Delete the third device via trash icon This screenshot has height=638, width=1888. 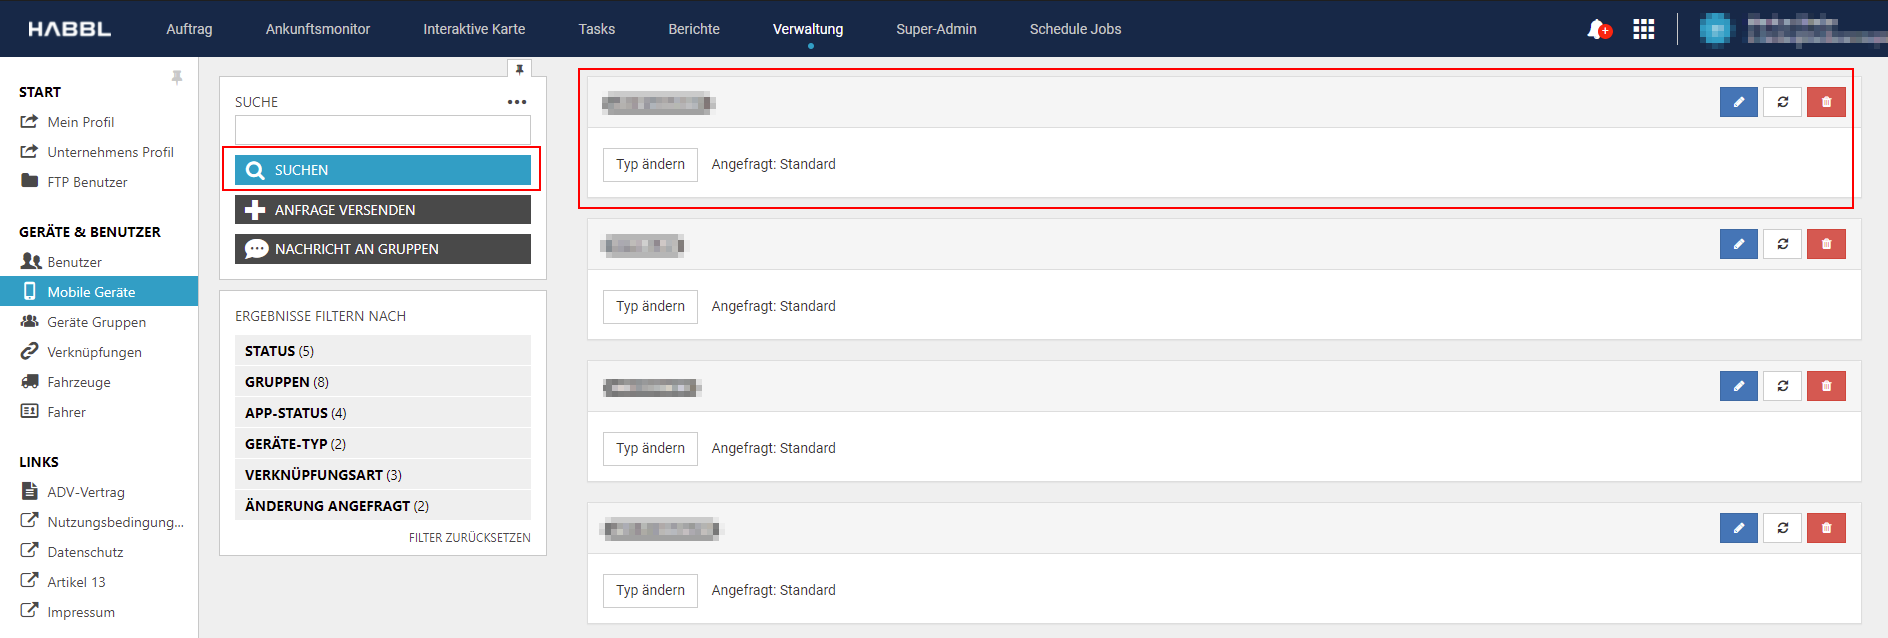(x=1826, y=386)
